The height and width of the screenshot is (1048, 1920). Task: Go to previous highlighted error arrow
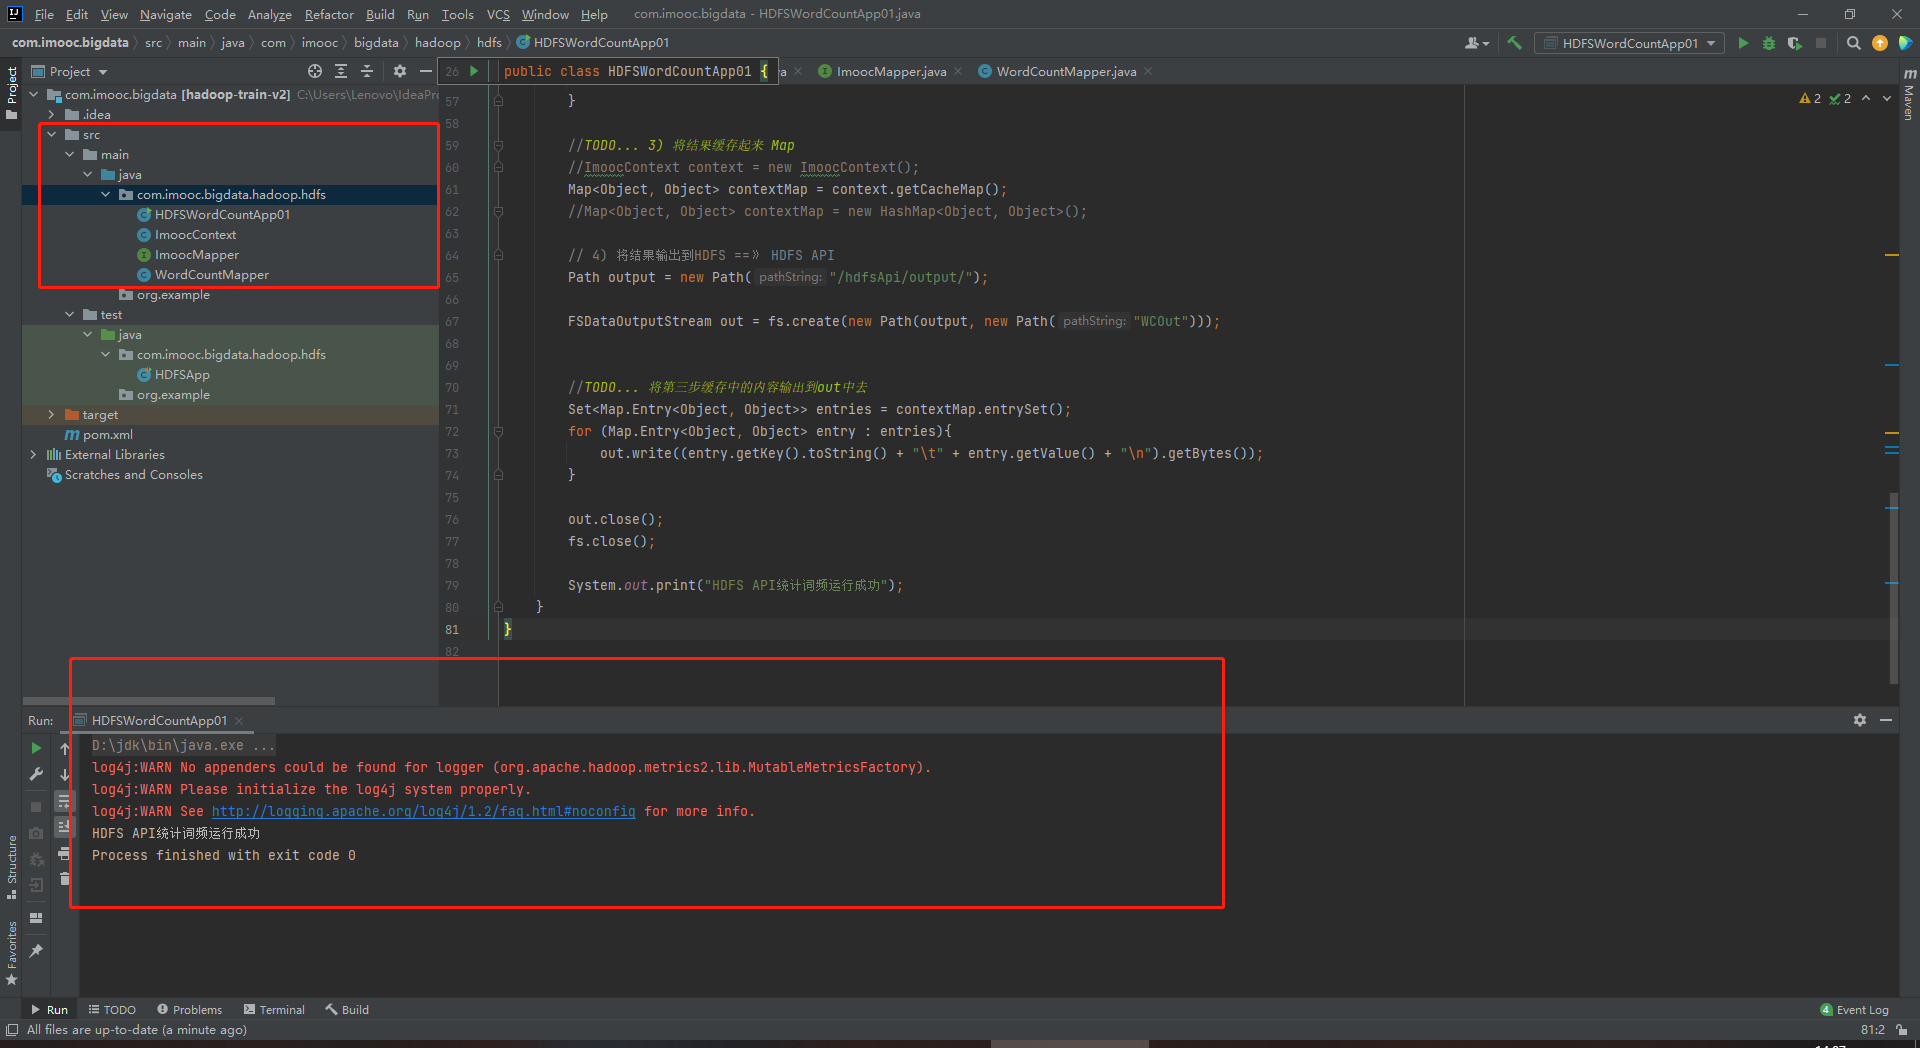(x=1866, y=98)
